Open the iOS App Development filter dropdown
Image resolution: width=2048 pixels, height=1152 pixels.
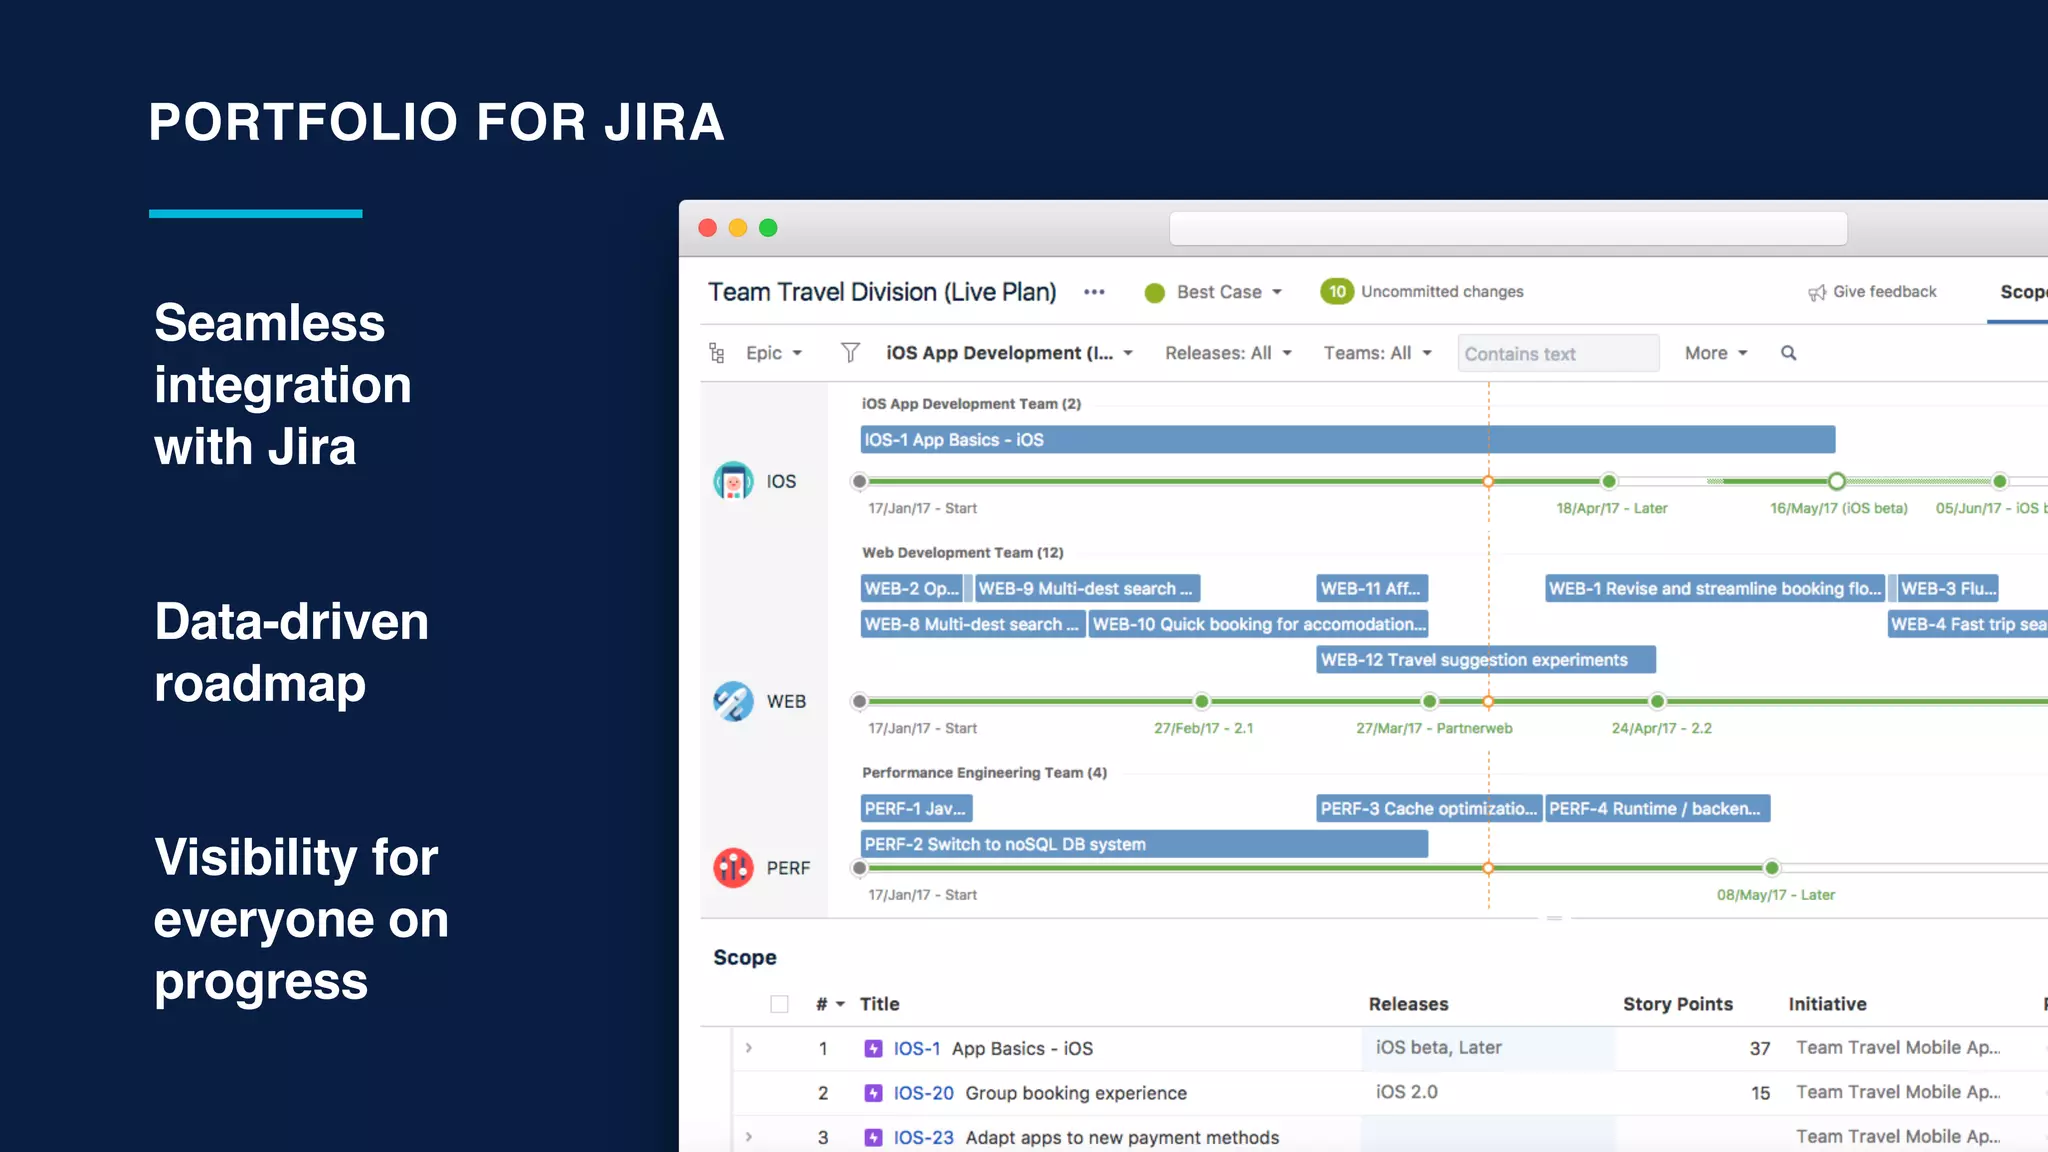1009,353
